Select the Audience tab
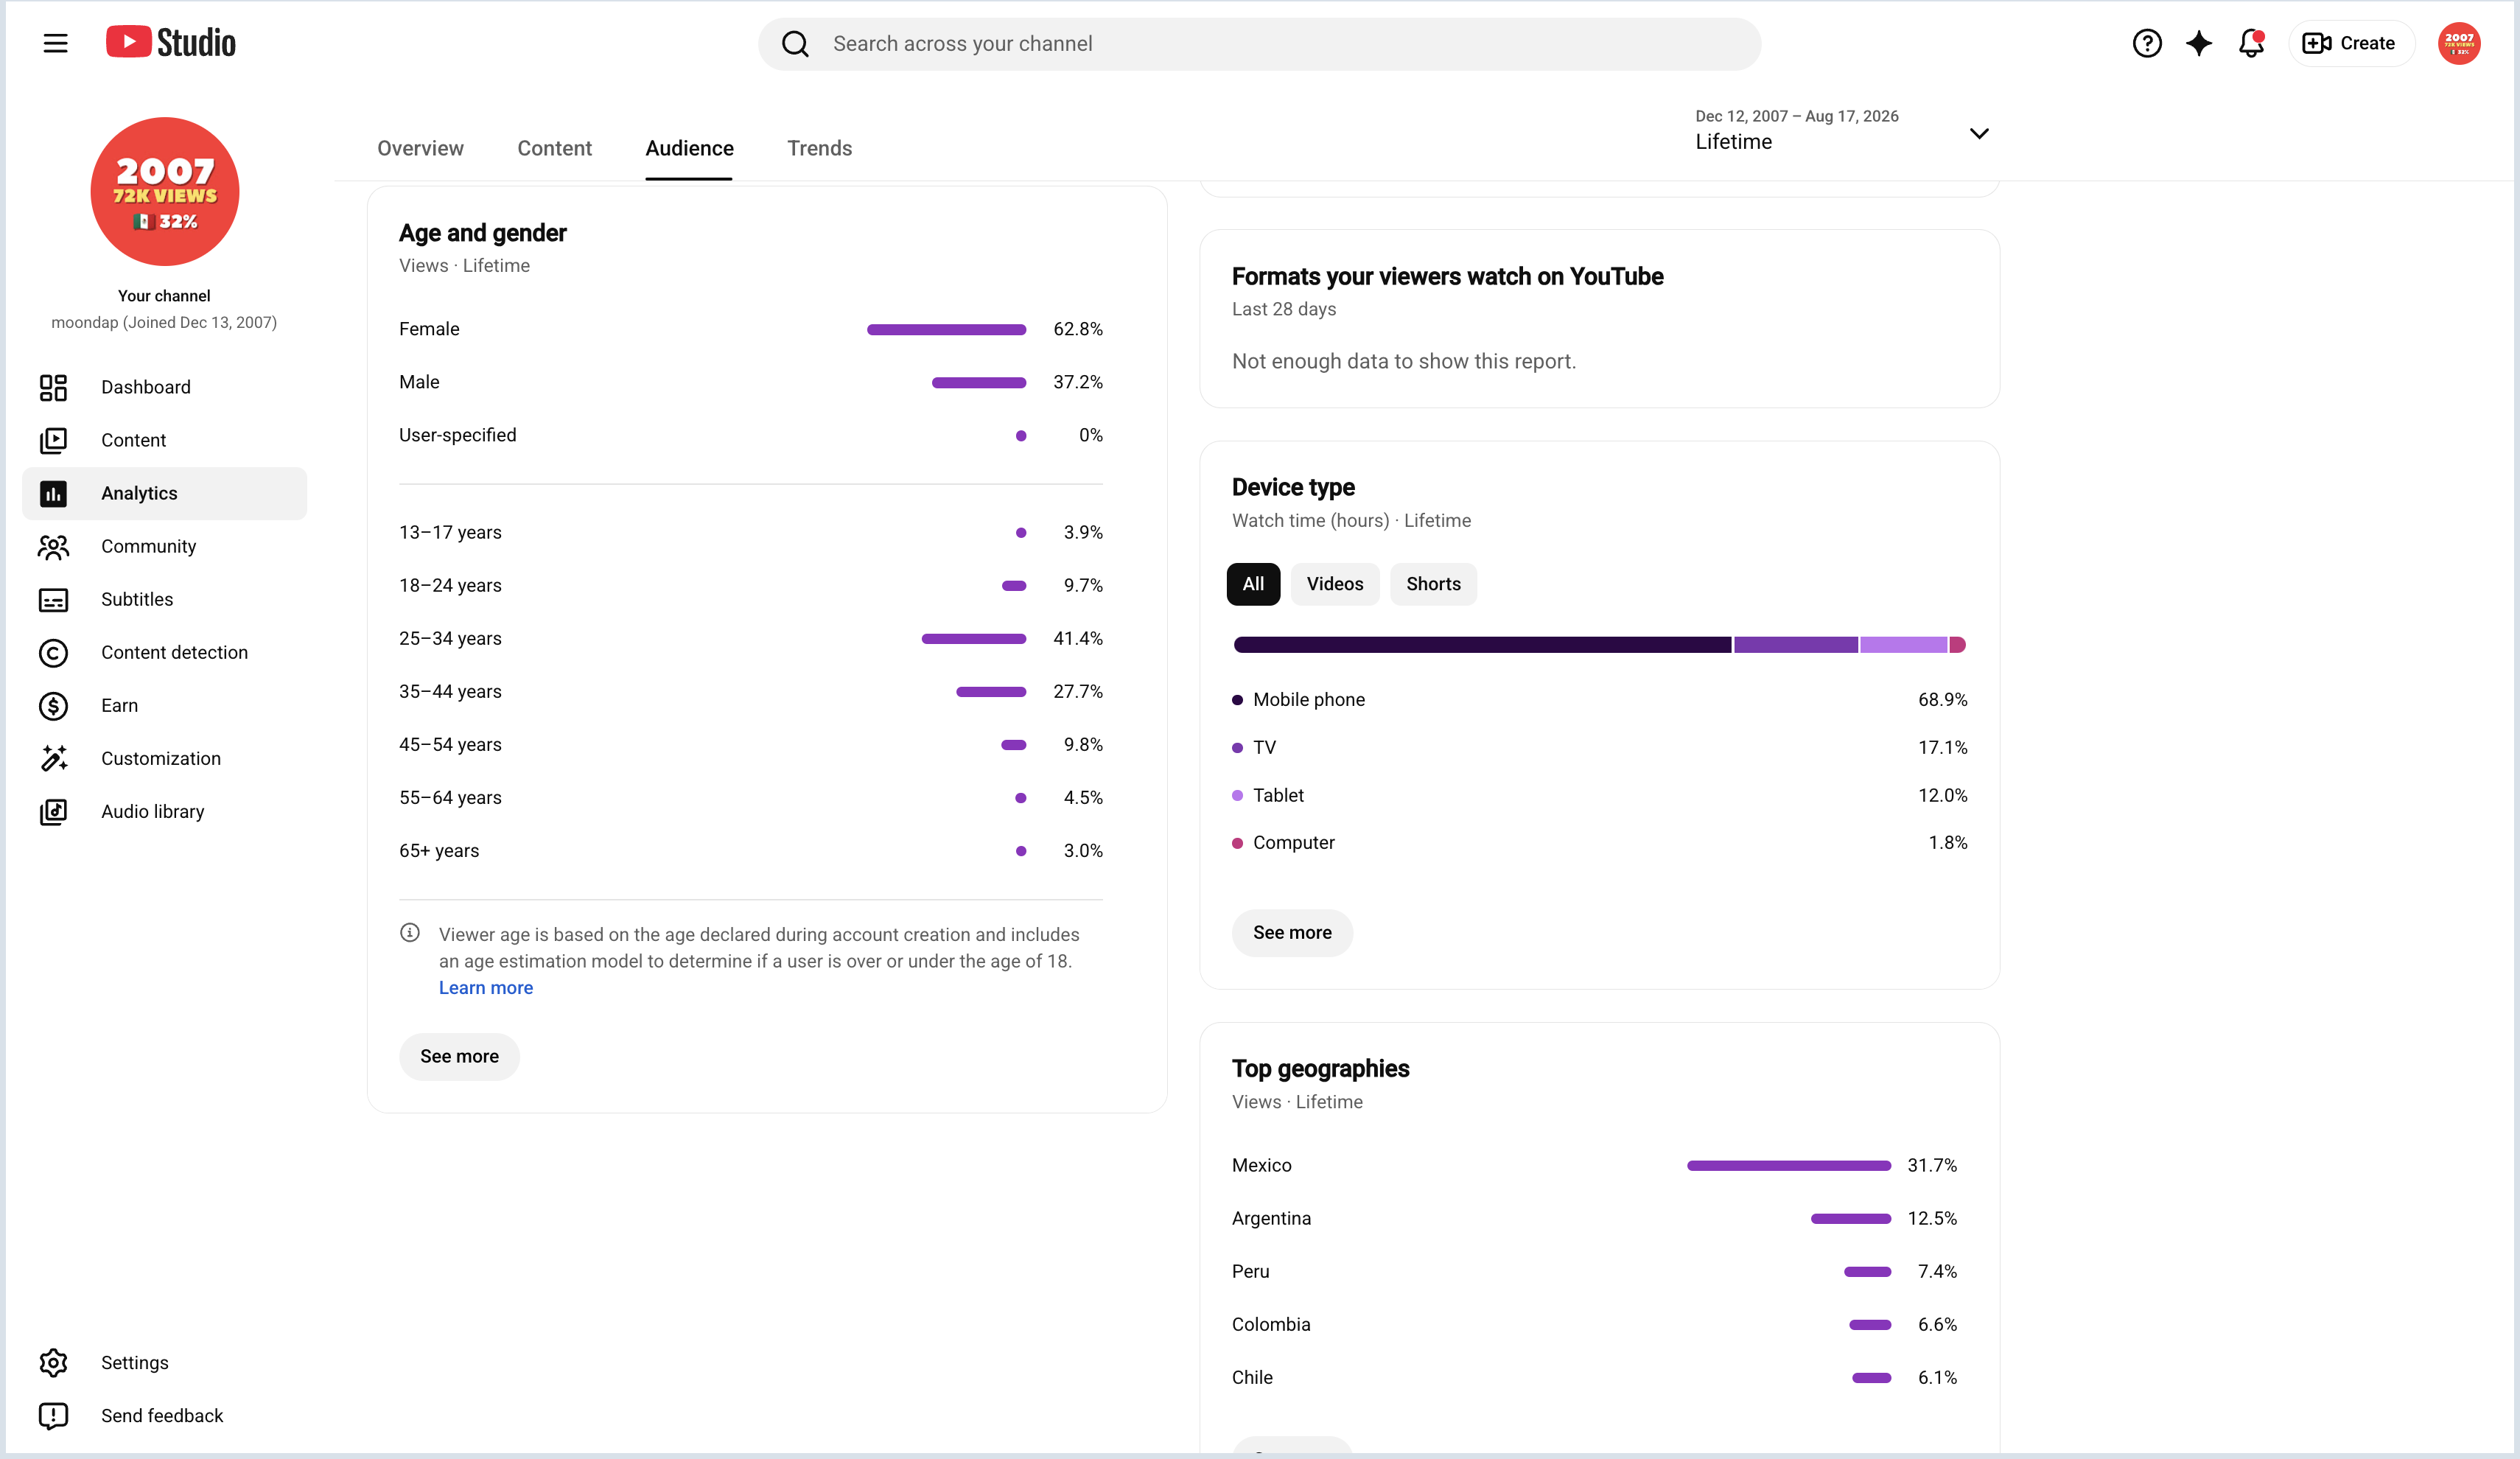Viewport: 2520px width, 1459px height. coord(689,148)
